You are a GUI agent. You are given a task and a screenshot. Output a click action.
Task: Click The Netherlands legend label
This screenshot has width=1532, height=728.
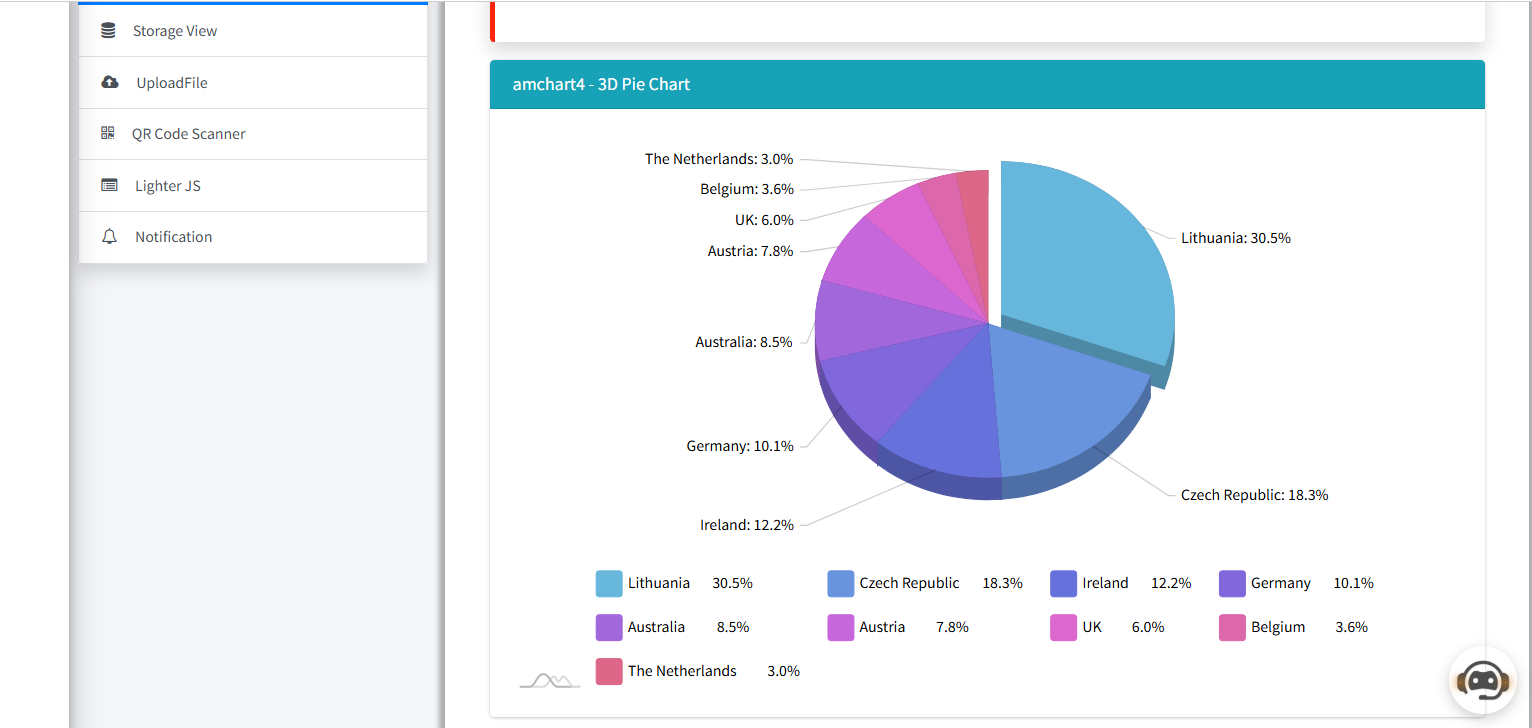coord(682,671)
